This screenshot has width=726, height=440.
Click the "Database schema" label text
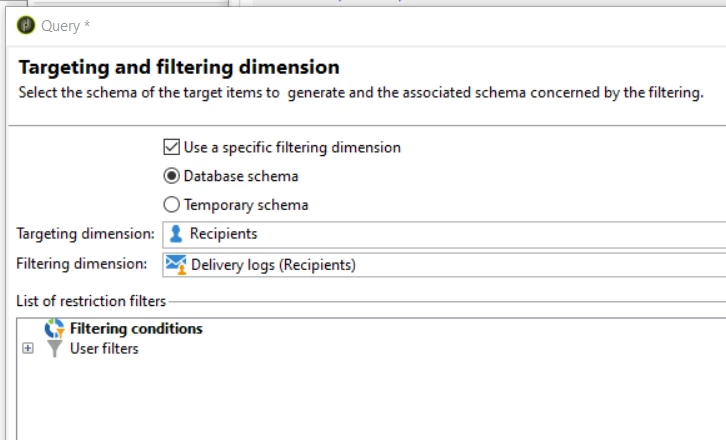241,176
